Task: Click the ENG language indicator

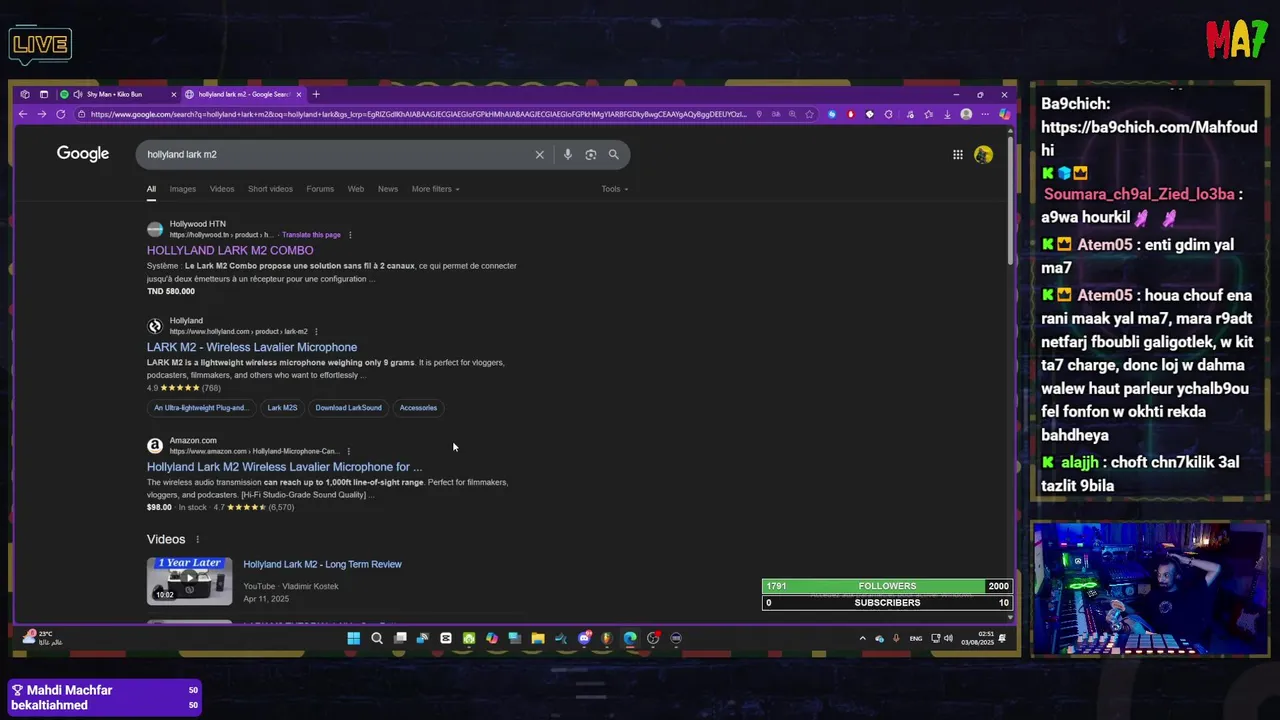Action: click(x=916, y=638)
